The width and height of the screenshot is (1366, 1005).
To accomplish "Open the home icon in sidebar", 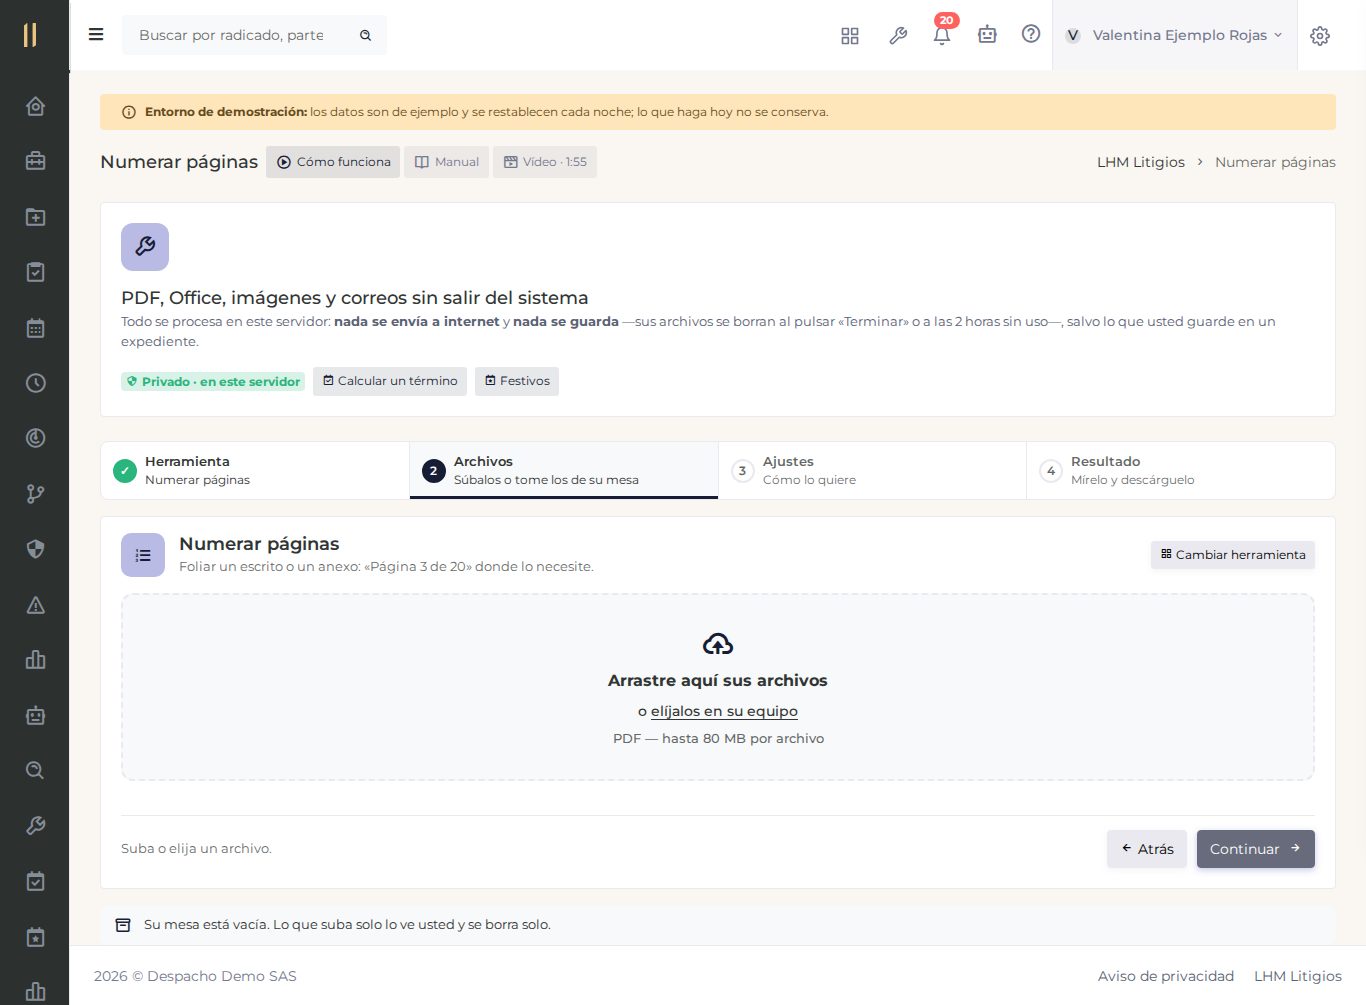I will tap(35, 106).
